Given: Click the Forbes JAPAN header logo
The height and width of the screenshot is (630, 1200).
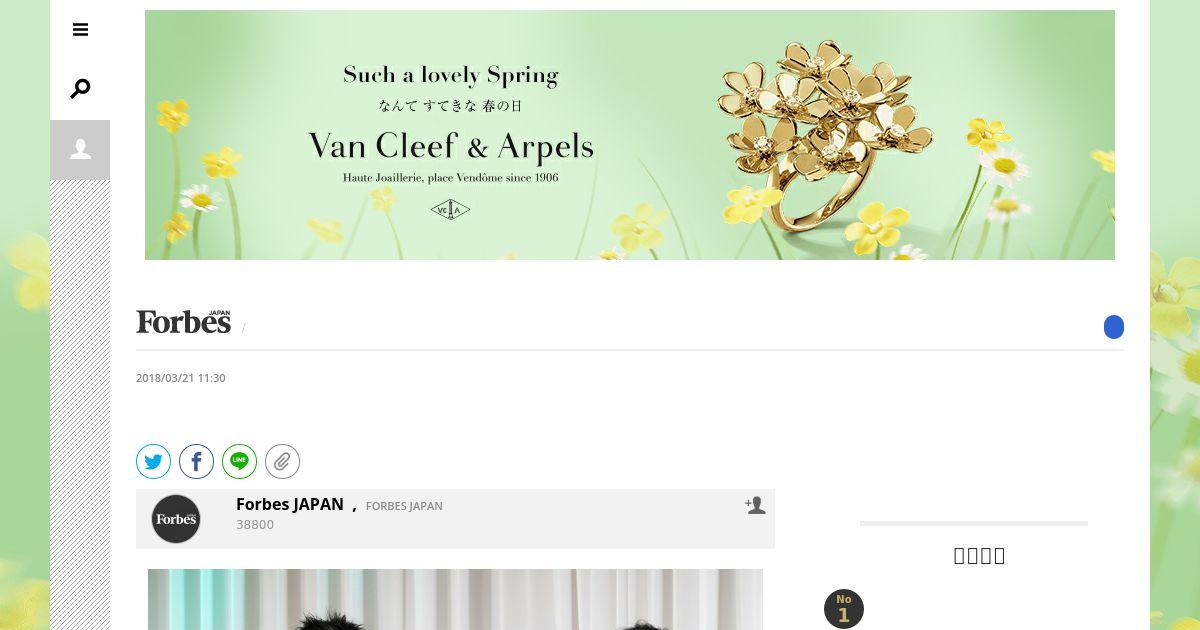Looking at the screenshot, I should [184, 321].
